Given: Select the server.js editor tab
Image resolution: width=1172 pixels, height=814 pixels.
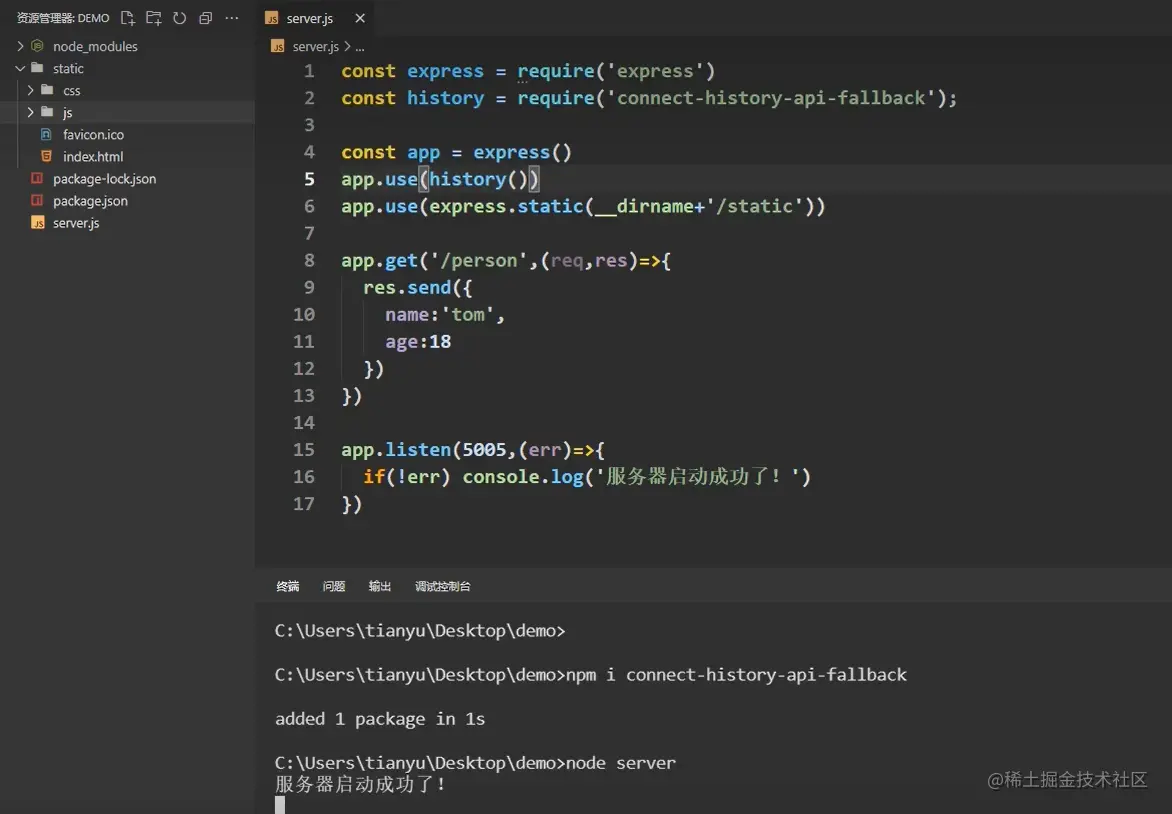Looking at the screenshot, I should (x=315, y=18).
